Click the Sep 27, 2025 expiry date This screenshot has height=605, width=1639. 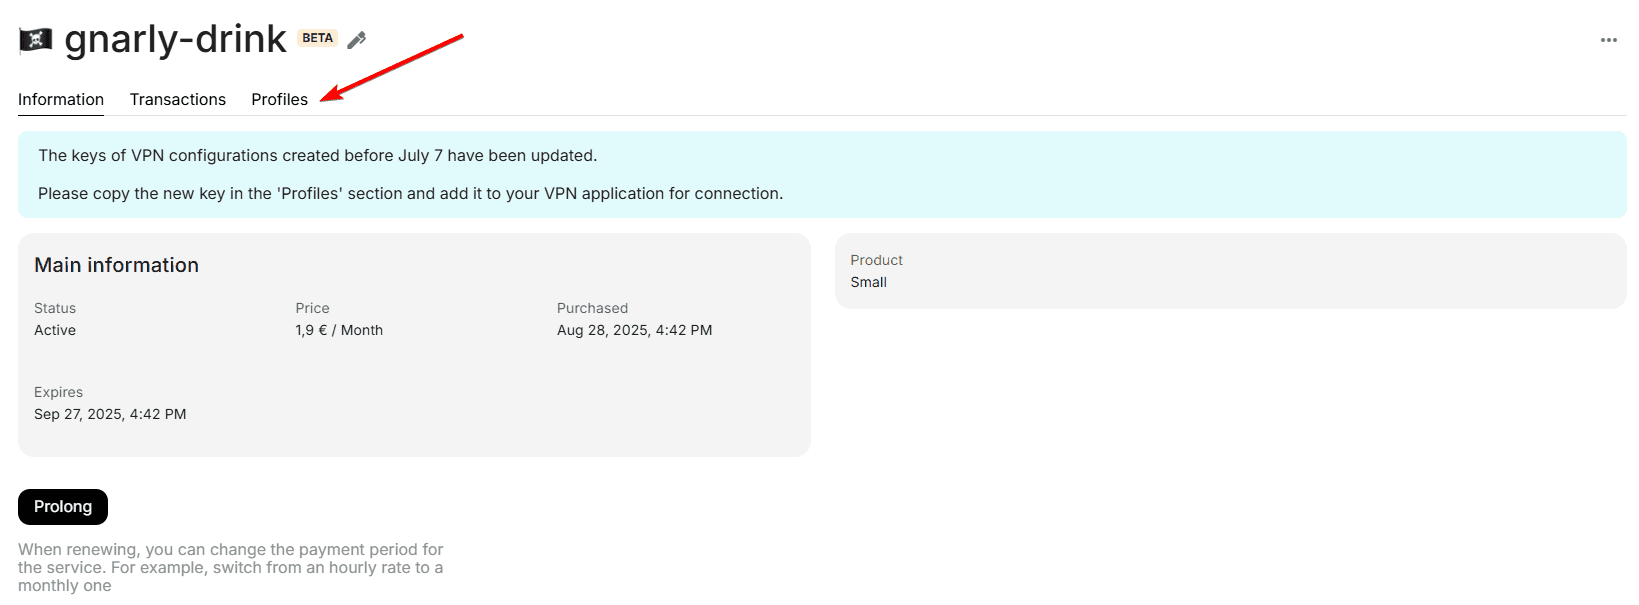click(x=110, y=414)
